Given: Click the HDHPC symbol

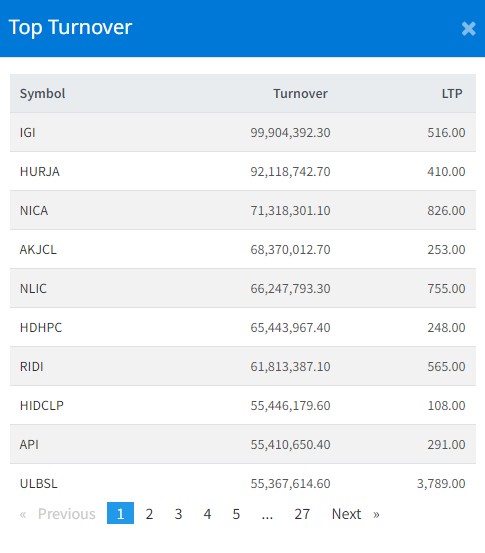Looking at the screenshot, I should click(41, 328).
